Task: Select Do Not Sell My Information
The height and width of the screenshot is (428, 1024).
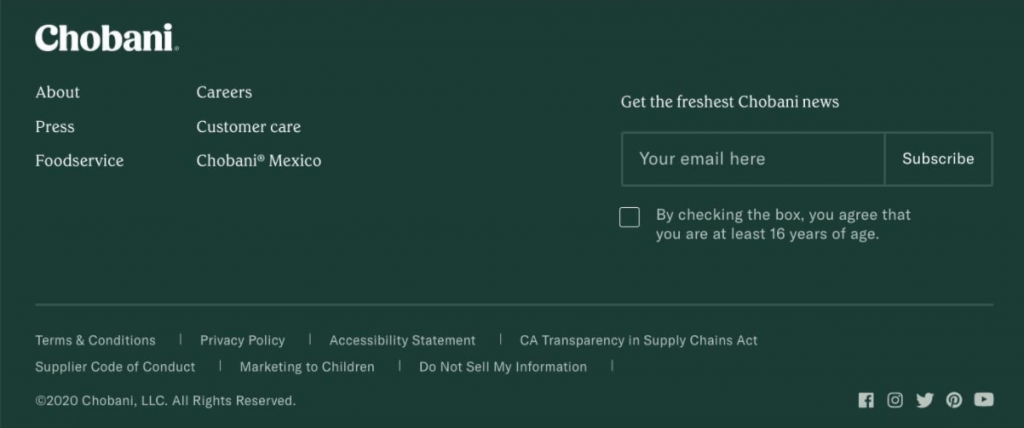Action: coord(503,367)
